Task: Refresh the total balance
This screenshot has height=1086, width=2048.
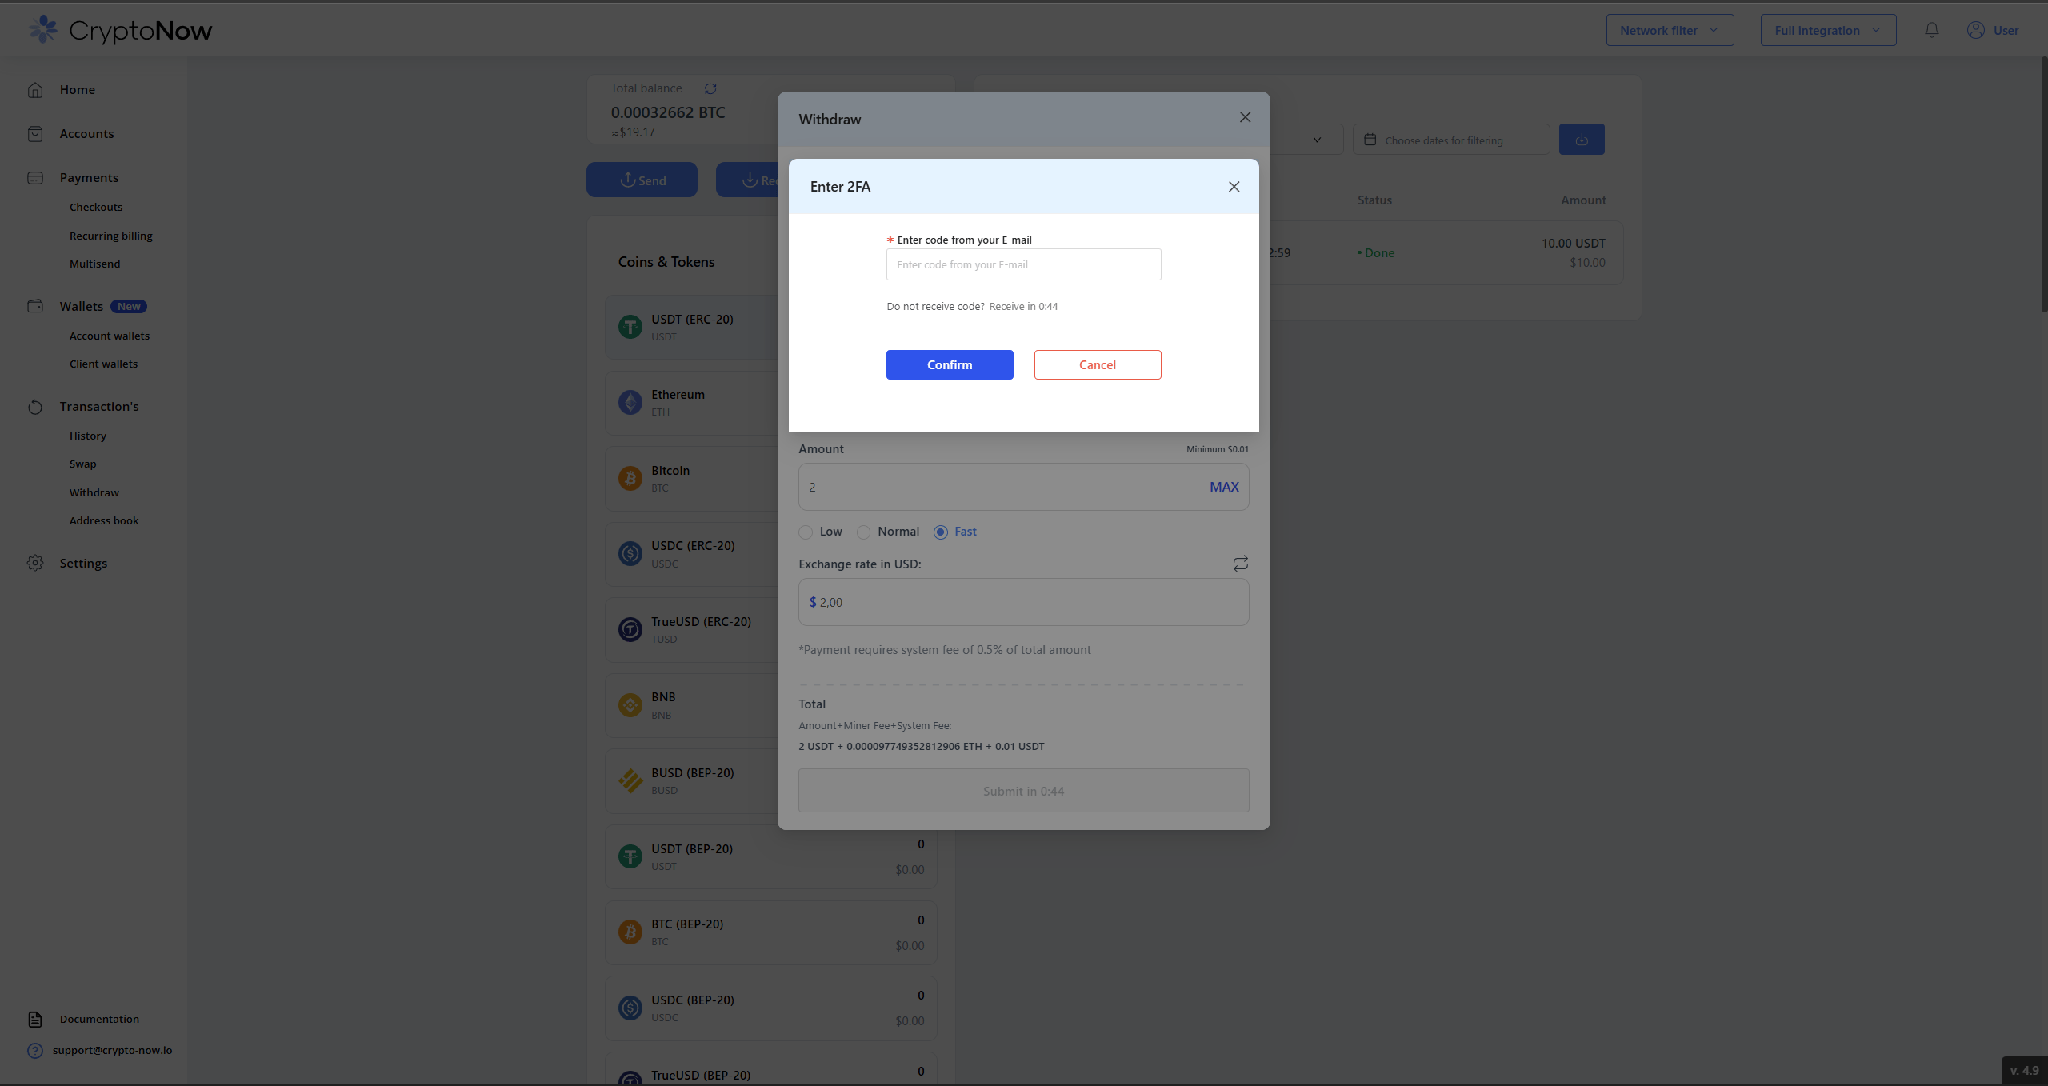Action: (x=711, y=88)
